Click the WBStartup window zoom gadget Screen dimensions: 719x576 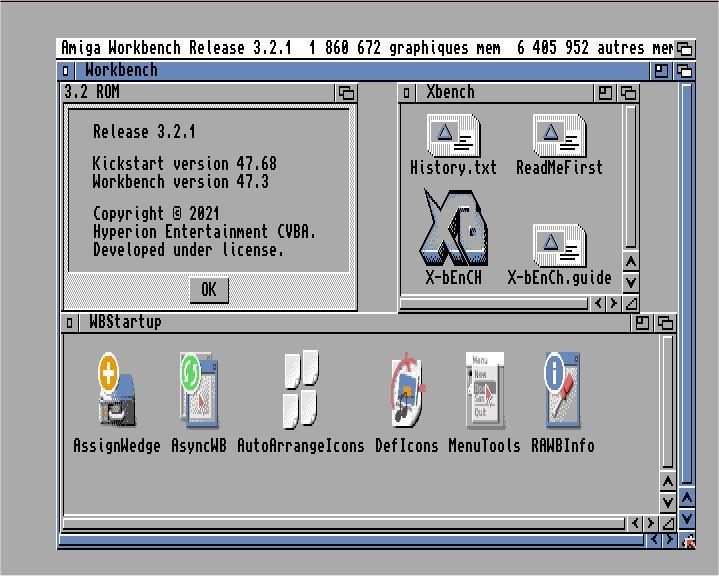tap(642, 323)
